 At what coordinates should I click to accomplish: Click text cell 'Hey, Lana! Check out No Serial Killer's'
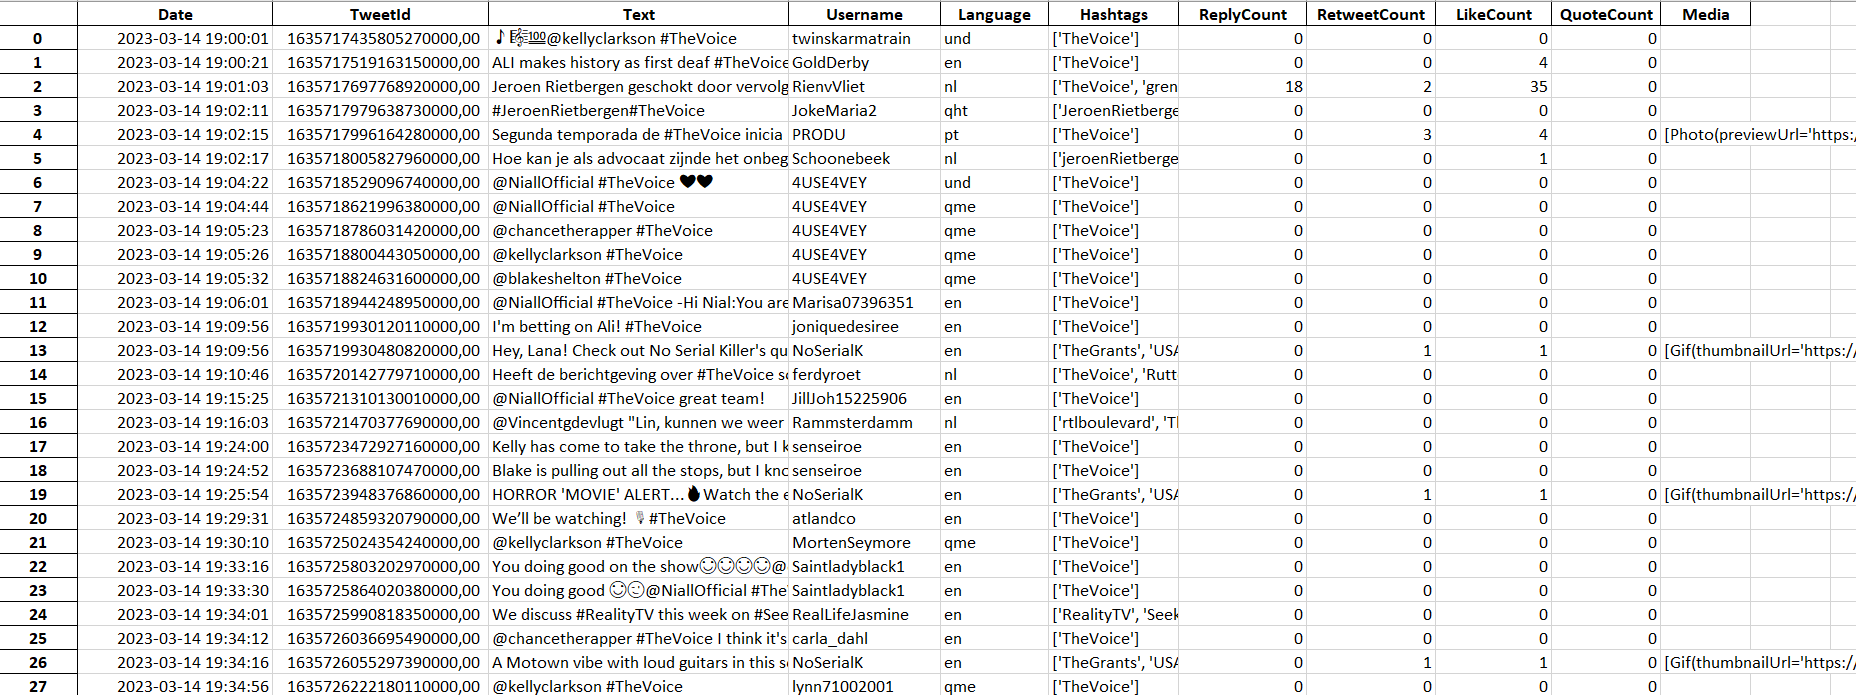[x=638, y=350]
